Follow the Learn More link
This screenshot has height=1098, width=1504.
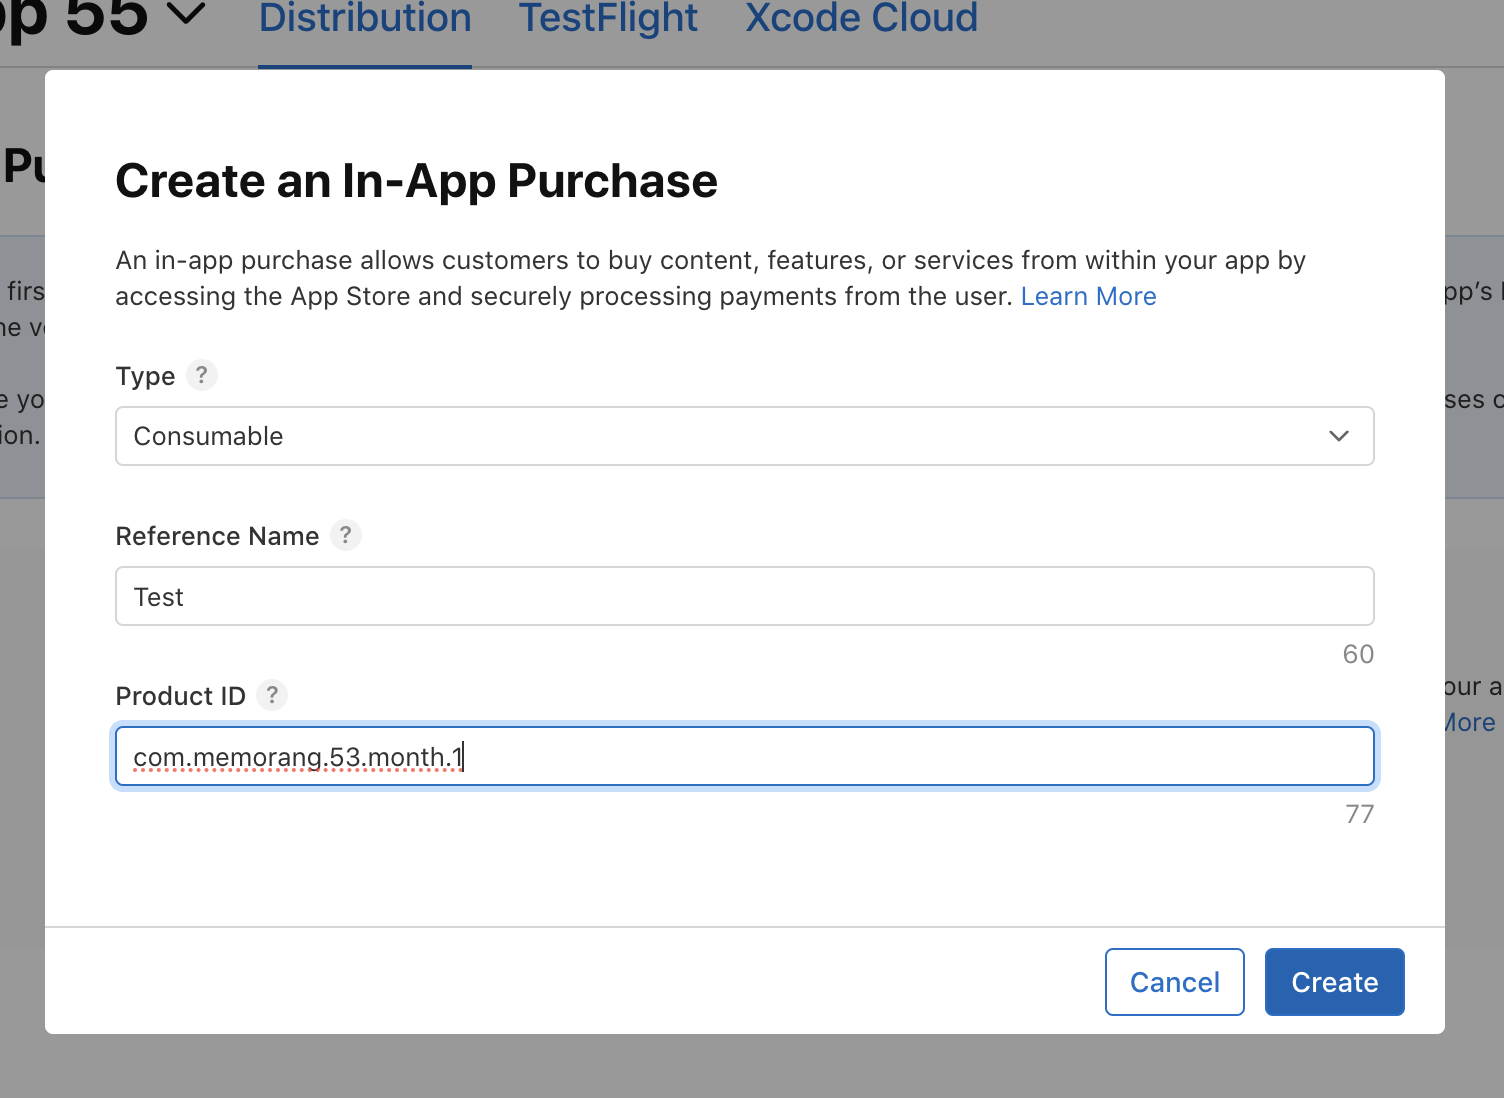tap(1088, 297)
